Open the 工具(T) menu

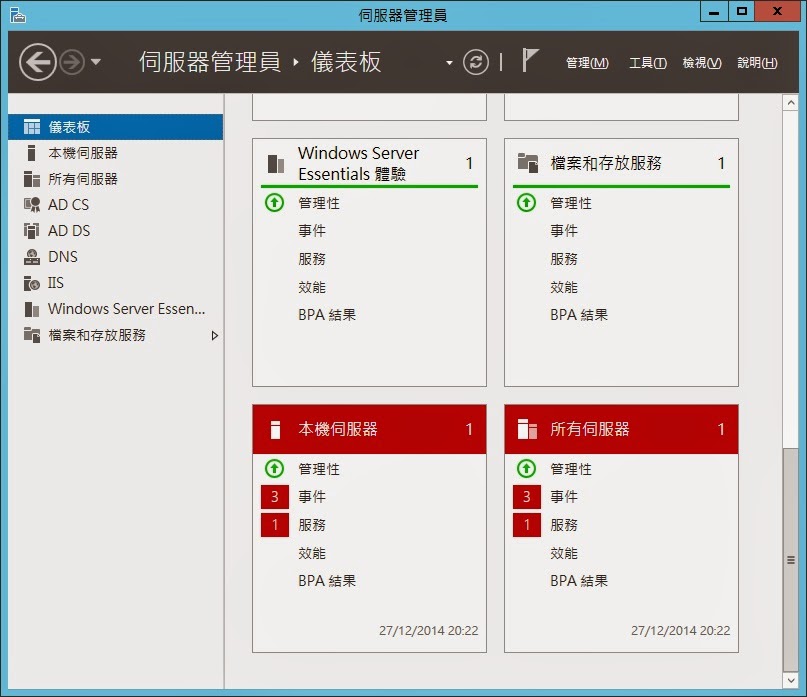tap(648, 63)
